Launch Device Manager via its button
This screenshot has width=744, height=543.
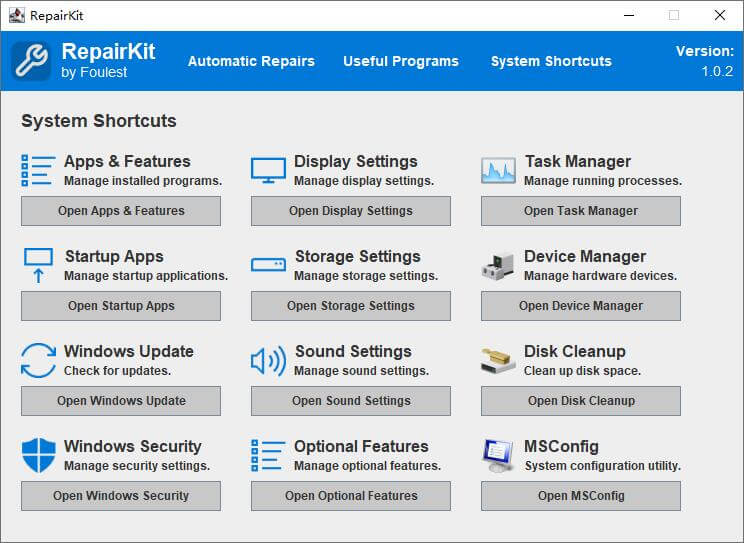coord(581,306)
